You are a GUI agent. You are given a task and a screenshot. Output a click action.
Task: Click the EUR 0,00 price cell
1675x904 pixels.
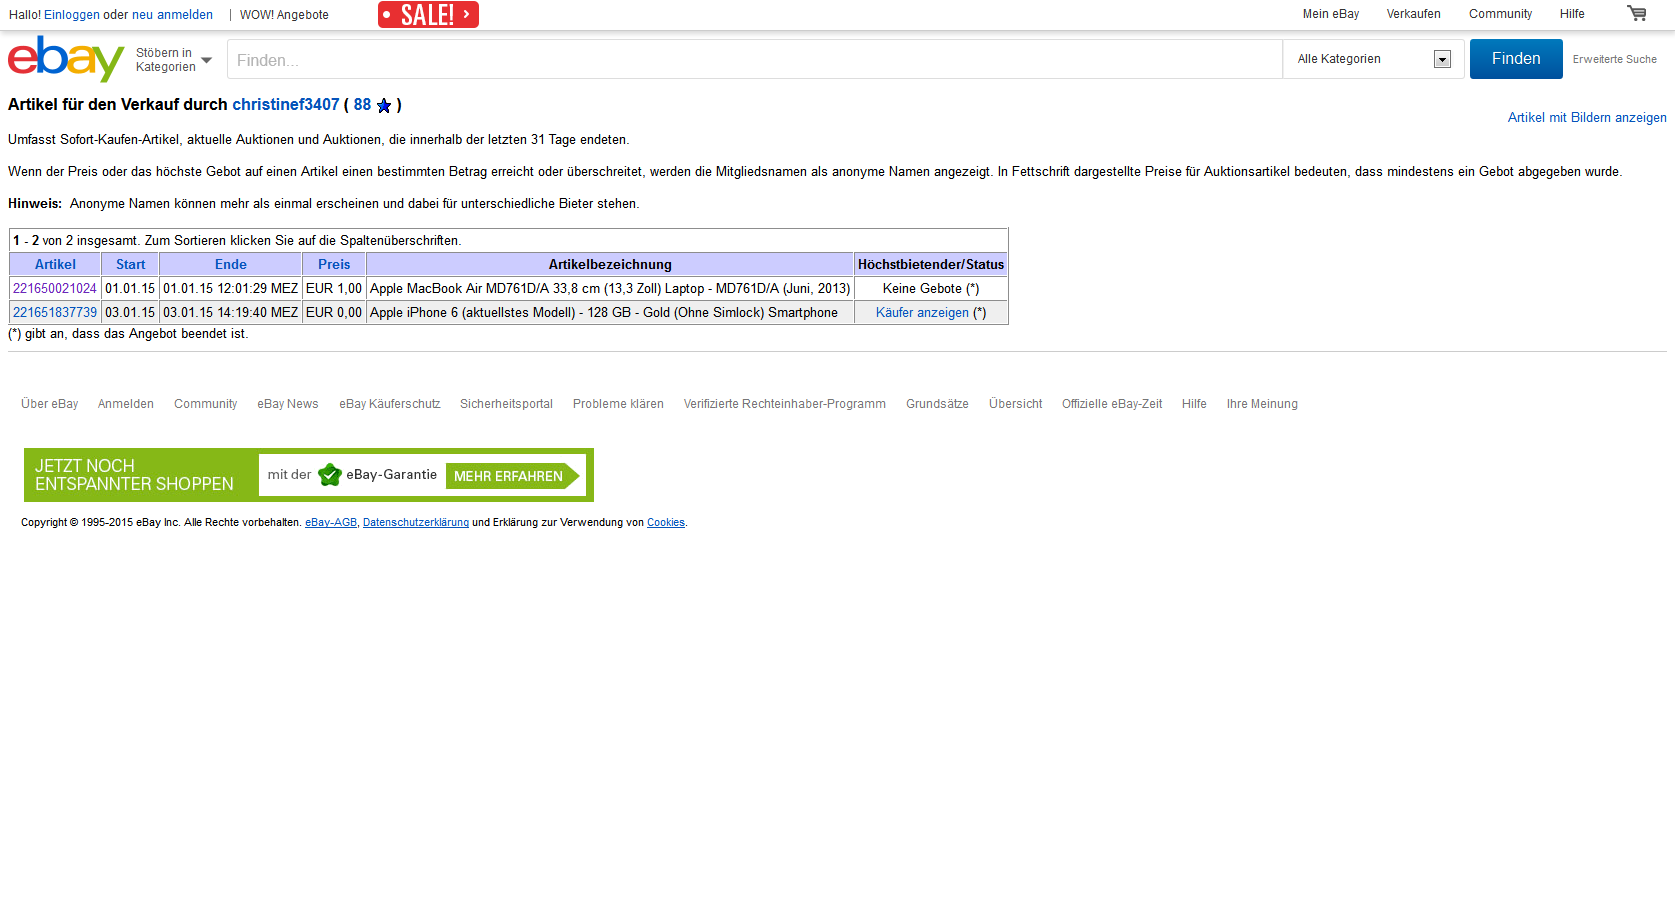[x=334, y=312]
